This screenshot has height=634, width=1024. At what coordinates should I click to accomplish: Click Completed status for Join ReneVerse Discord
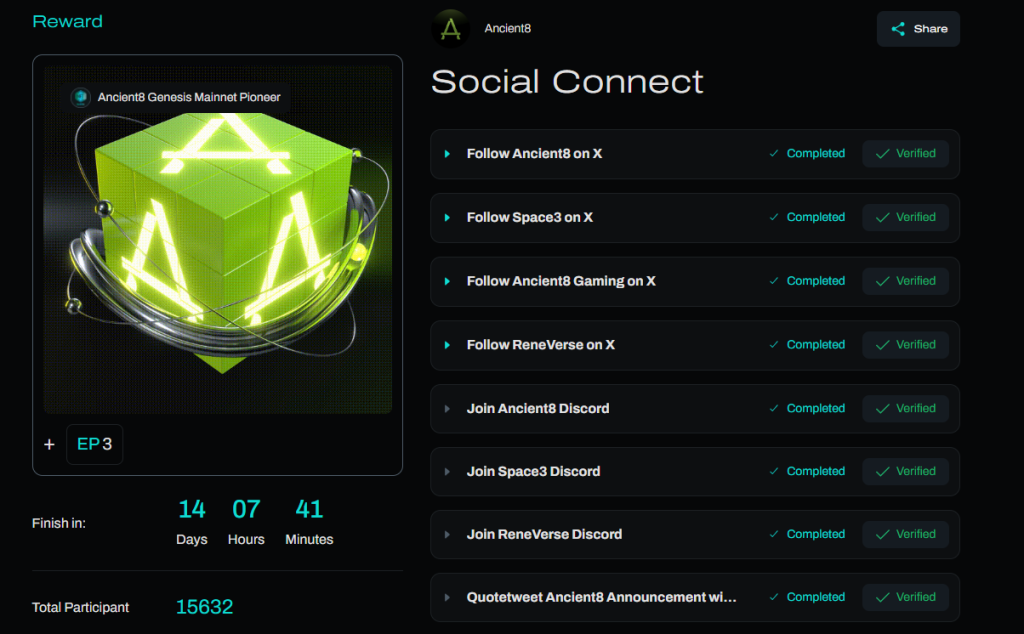(807, 534)
